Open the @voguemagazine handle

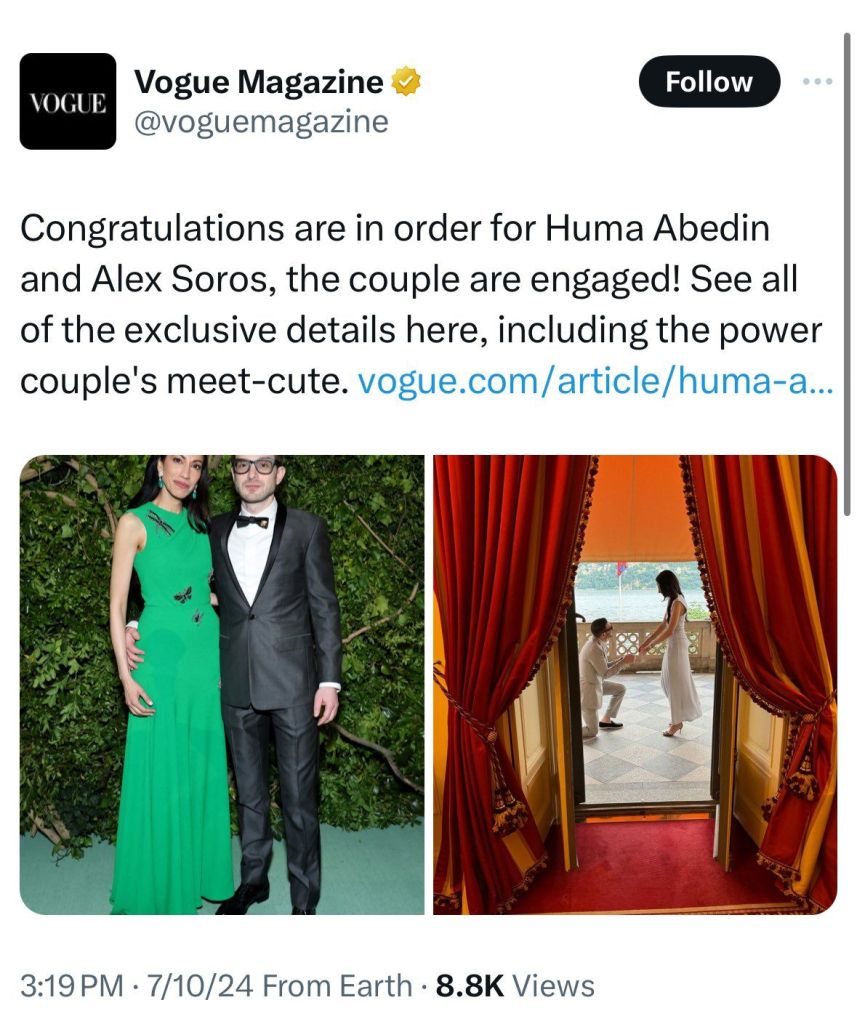261,122
